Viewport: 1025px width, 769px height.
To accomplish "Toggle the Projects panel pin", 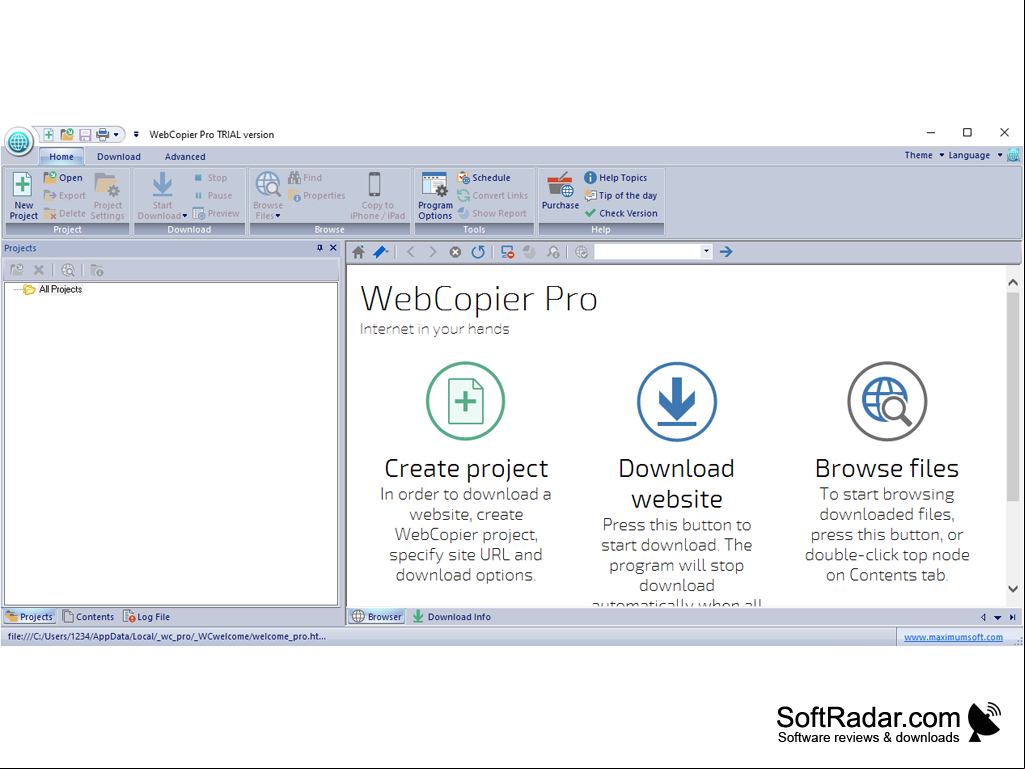I will pyautogui.click(x=320, y=248).
